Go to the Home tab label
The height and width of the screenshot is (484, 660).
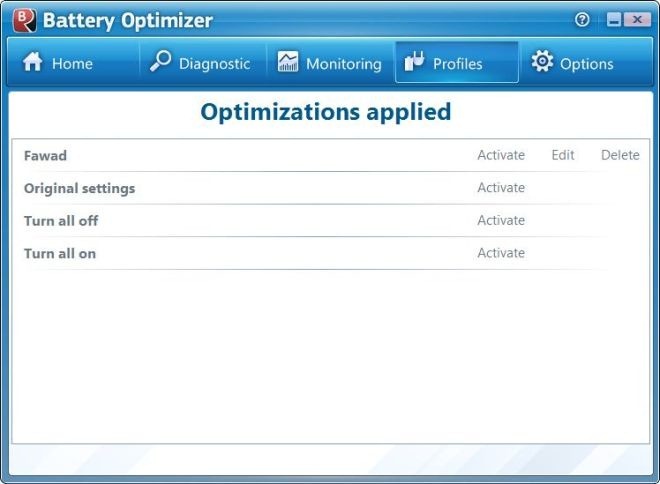tap(72, 64)
